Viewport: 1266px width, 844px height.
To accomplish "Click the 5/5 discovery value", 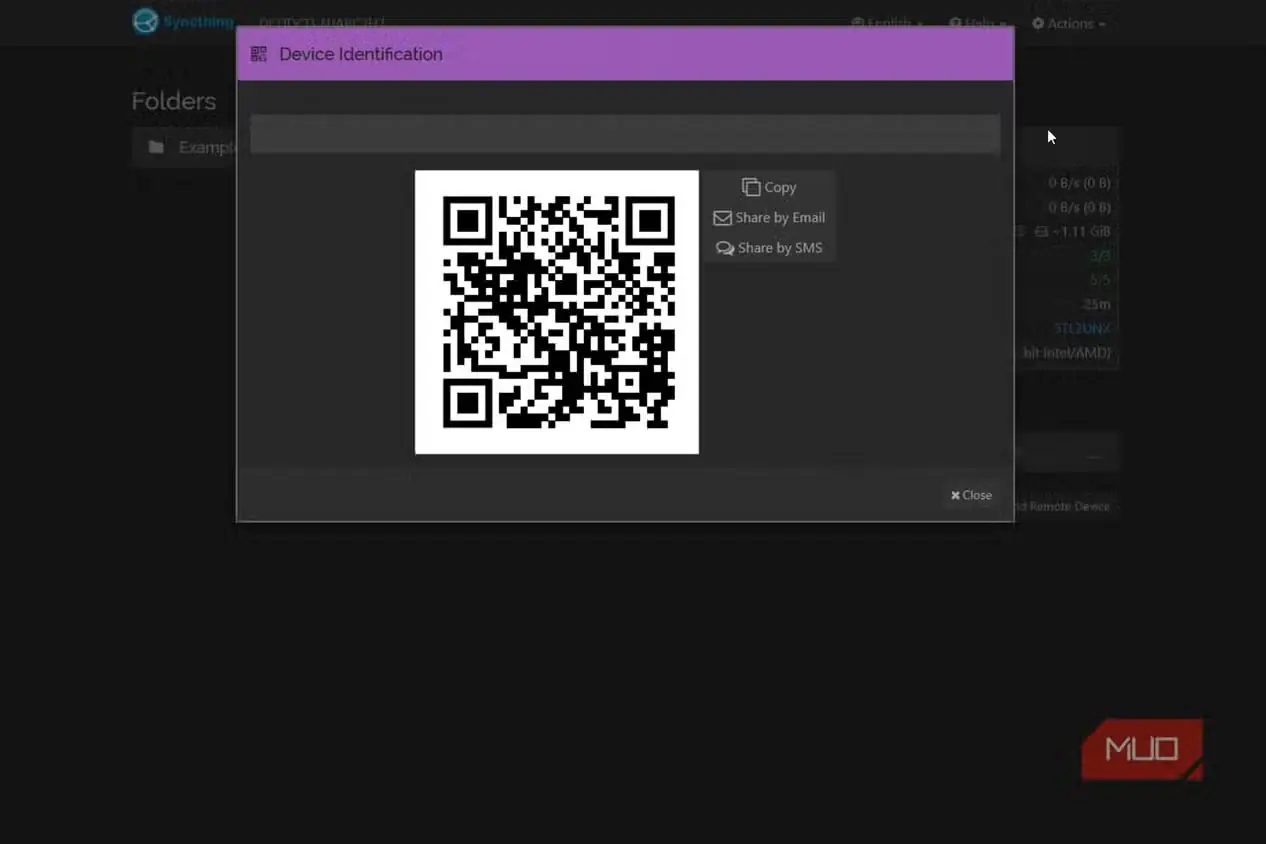I will click(1100, 280).
